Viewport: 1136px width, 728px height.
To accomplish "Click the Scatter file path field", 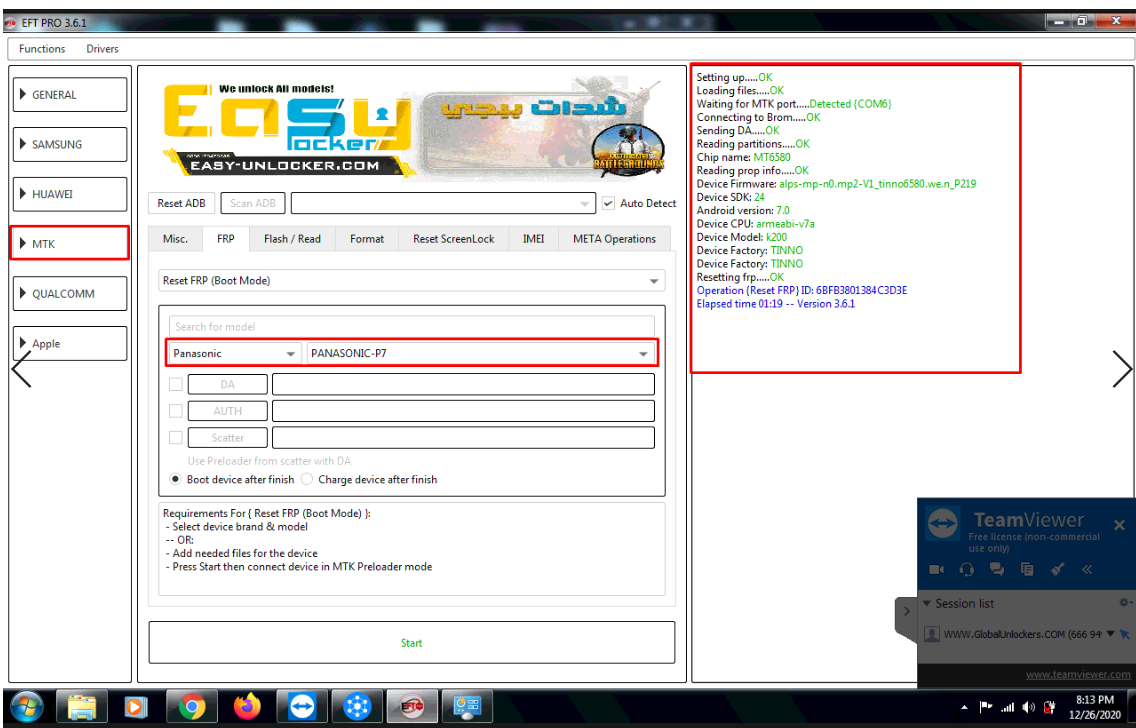I will click(464, 438).
